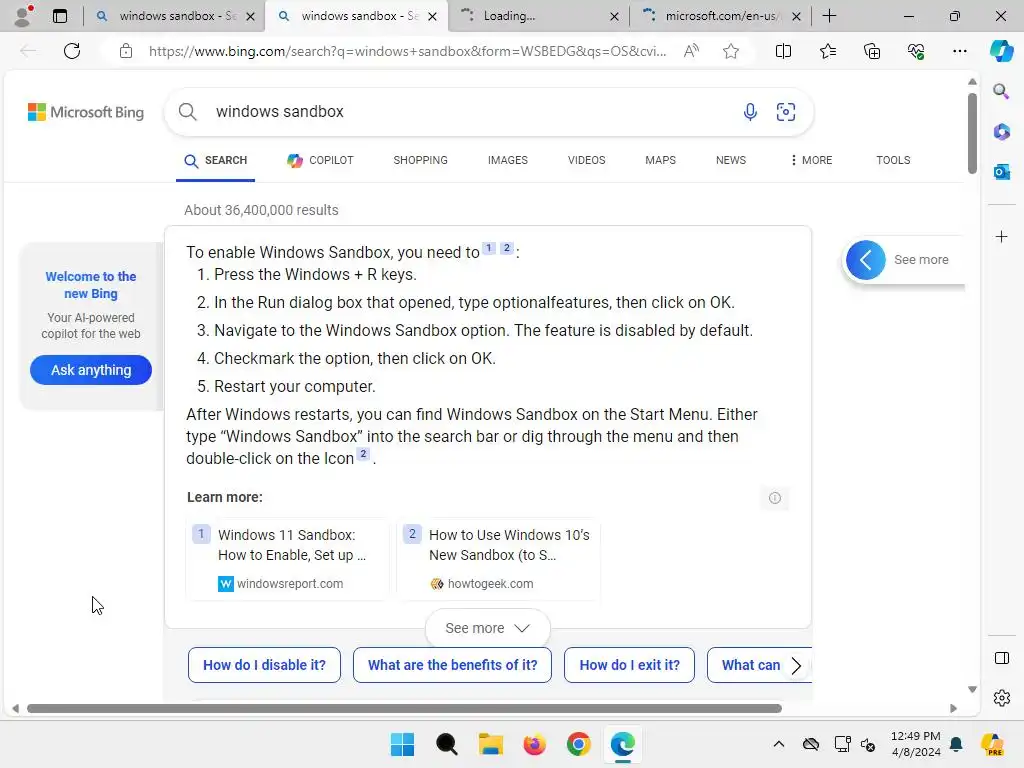
Task: Activate Read aloud icon in address bar
Action: pyautogui.click(x=691, y=51)
